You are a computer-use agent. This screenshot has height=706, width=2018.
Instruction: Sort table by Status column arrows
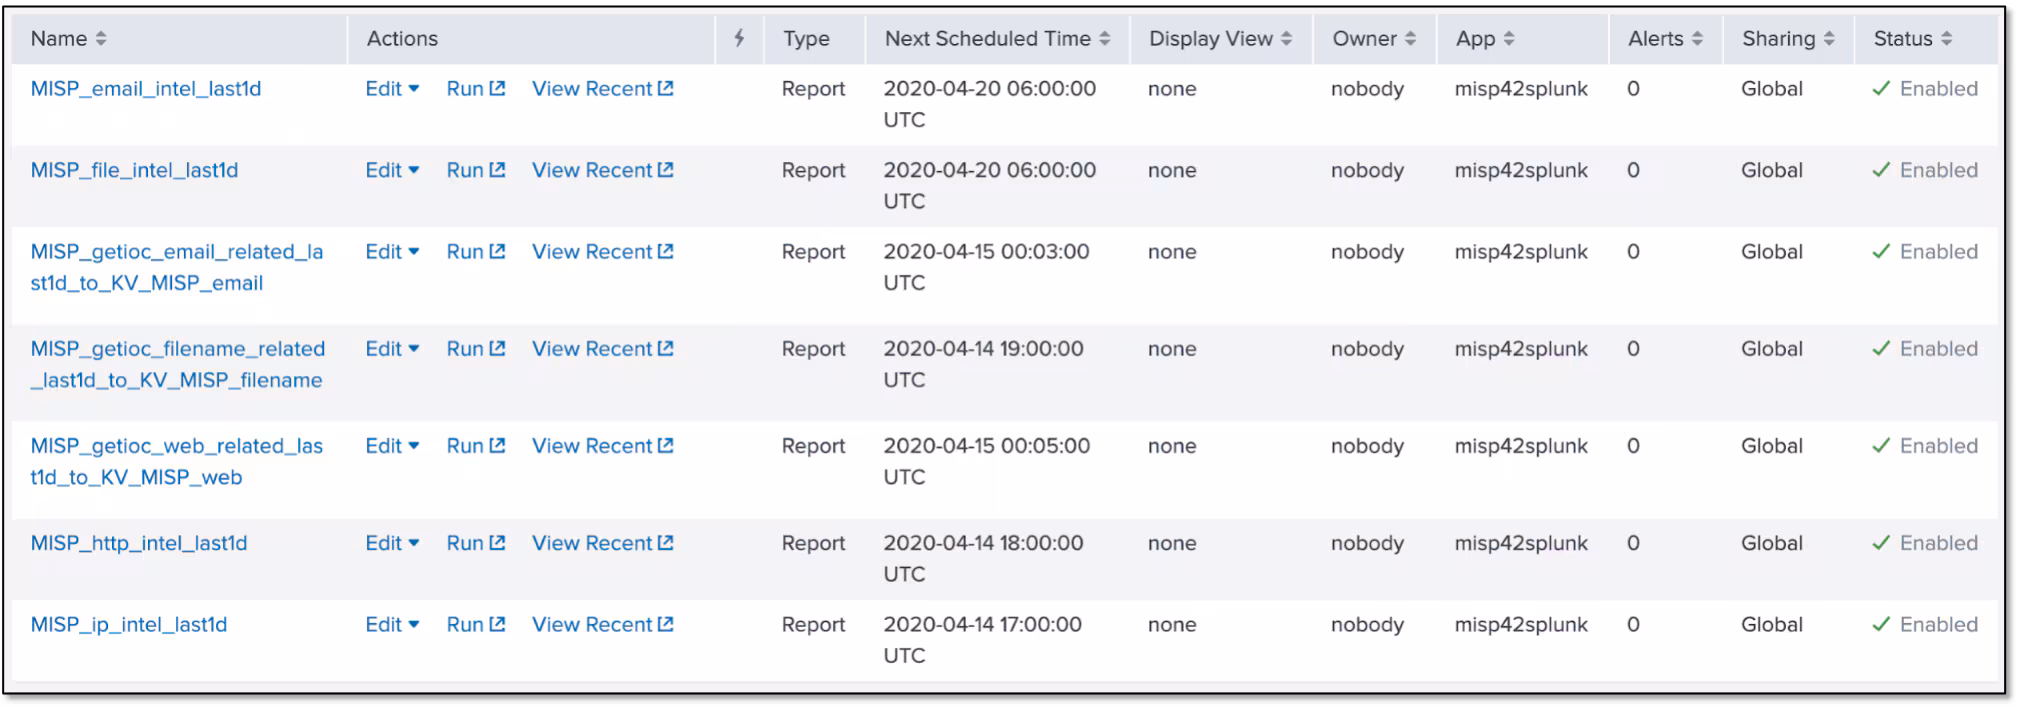1946,38
